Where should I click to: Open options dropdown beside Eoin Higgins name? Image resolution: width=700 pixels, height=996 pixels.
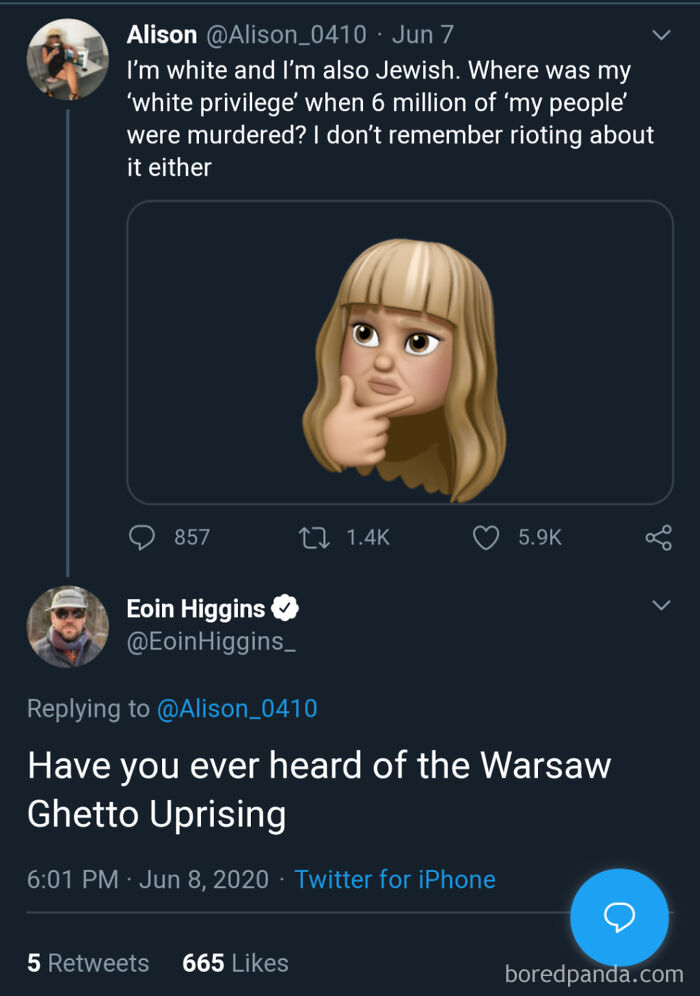[661, 604]
